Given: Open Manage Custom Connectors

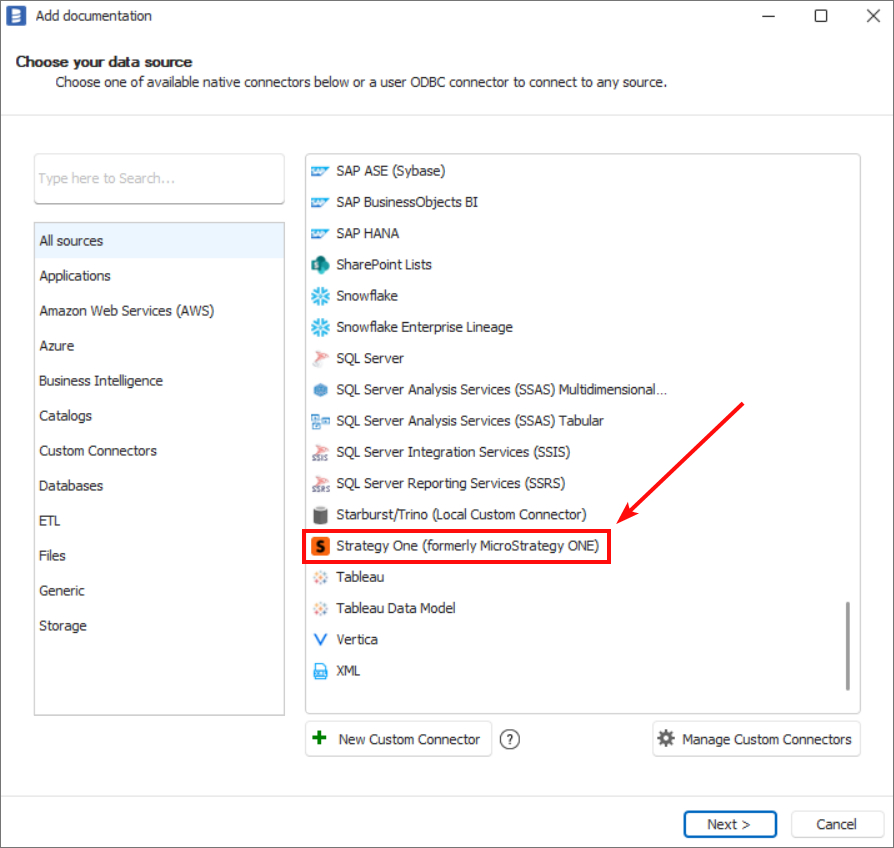Looking at the screenshot, I should coord(756,739).
